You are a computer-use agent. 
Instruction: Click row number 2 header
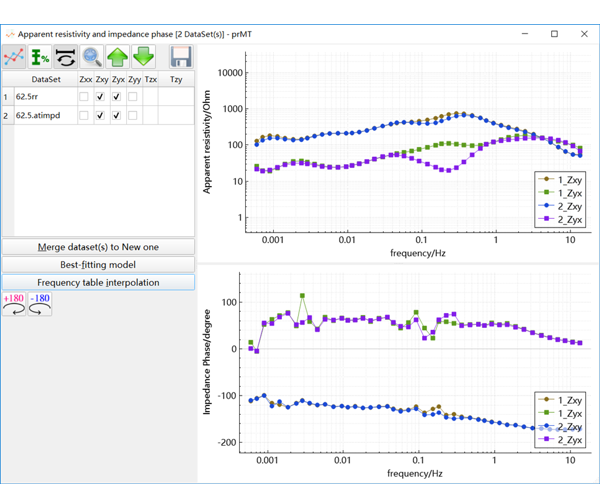[6, 116]
